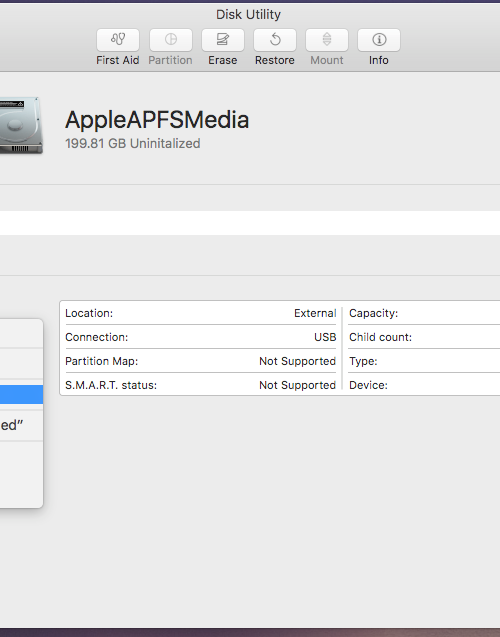Click the Mount toolbar button
The image size is (500, 637).
tap(327, 40)
